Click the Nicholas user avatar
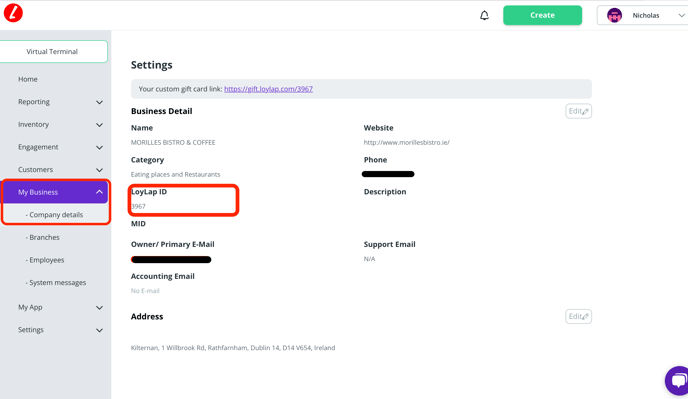The image size is (688, 399). (614, 15)
